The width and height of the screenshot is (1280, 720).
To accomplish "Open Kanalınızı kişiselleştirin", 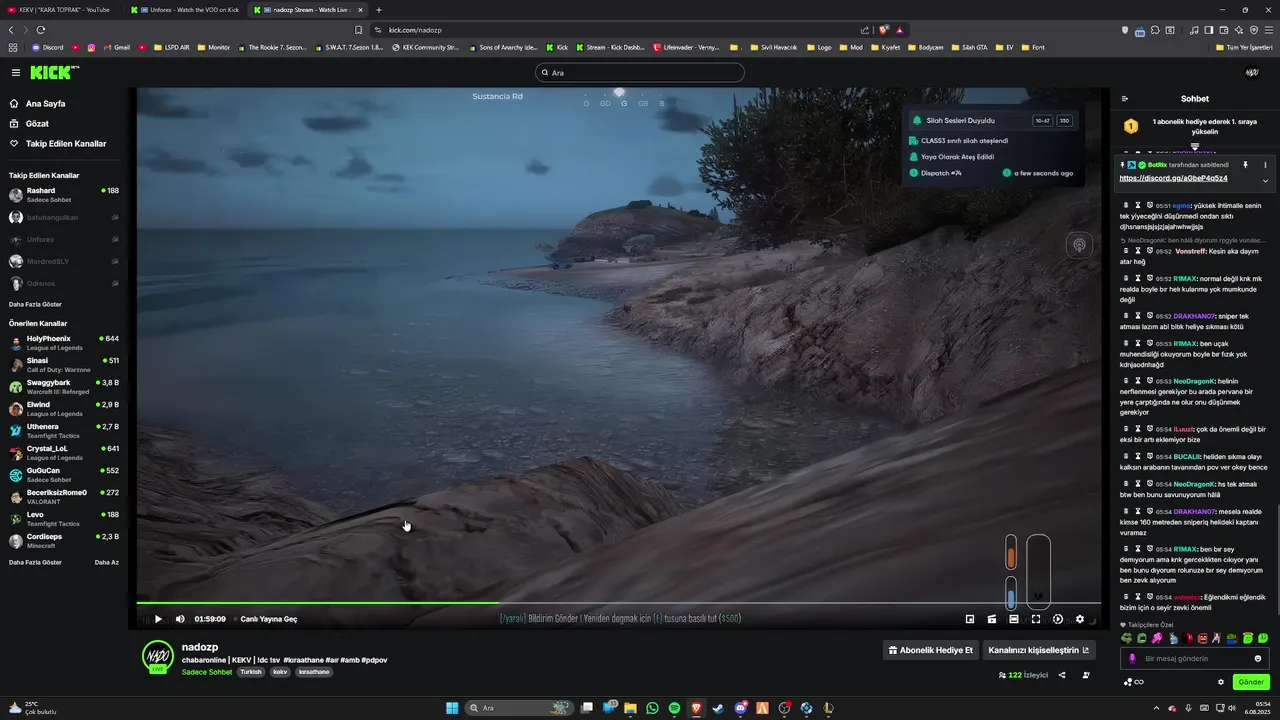I will click(1039, 650).
